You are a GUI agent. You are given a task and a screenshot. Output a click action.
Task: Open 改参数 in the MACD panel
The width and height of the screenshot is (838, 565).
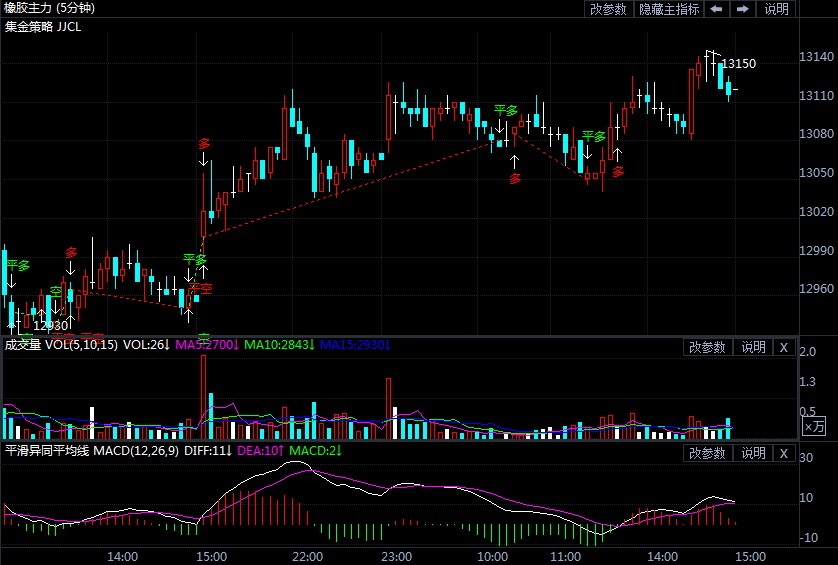[x=708, y=454]
